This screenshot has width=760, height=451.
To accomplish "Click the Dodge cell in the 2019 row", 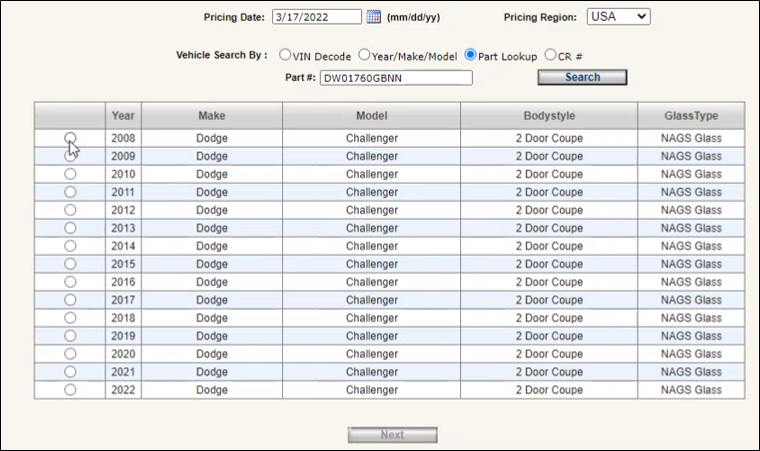I will [212, 336].
